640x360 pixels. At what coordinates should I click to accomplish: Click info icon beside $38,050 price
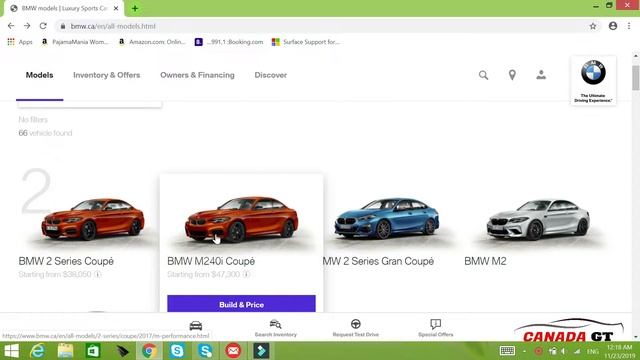click(98, 274)
